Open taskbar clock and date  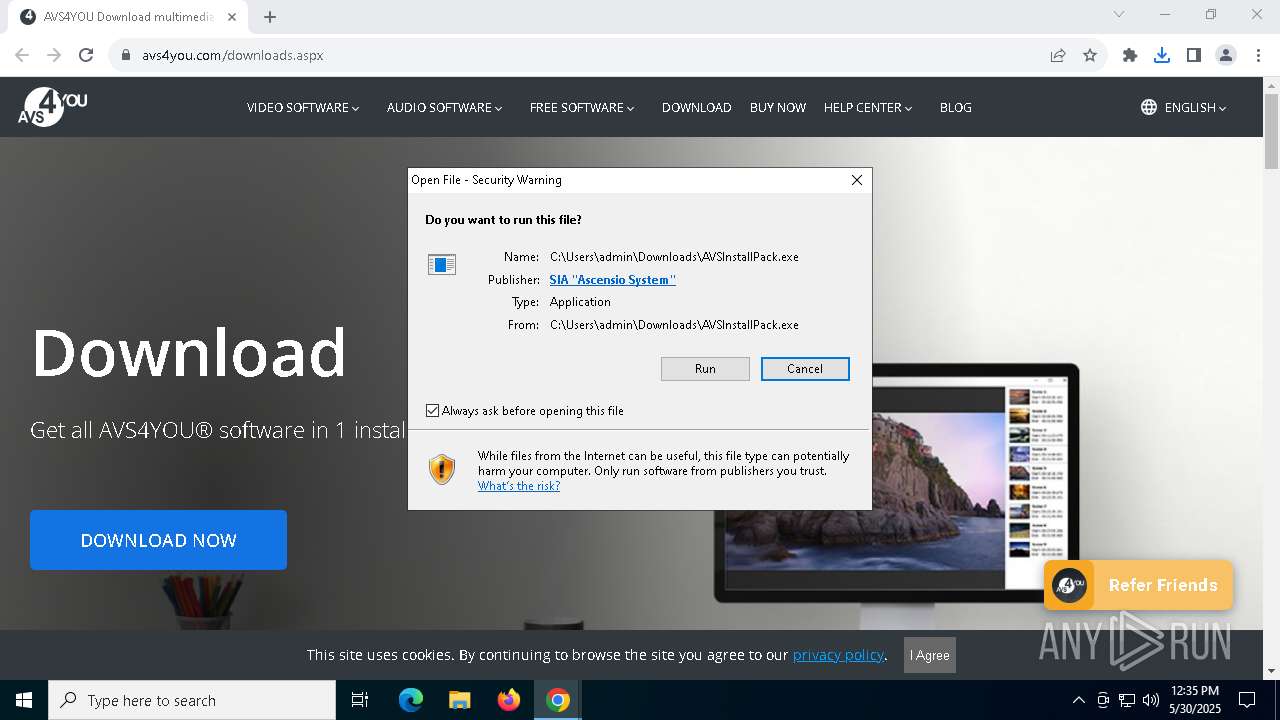(x=1194, y=700)
